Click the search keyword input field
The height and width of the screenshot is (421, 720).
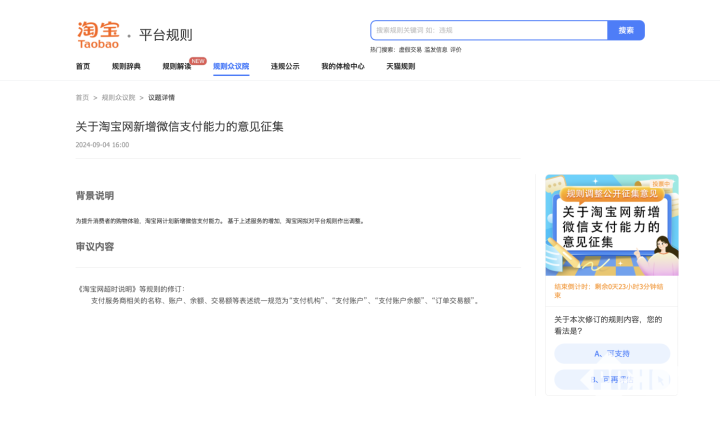[489, 30]
